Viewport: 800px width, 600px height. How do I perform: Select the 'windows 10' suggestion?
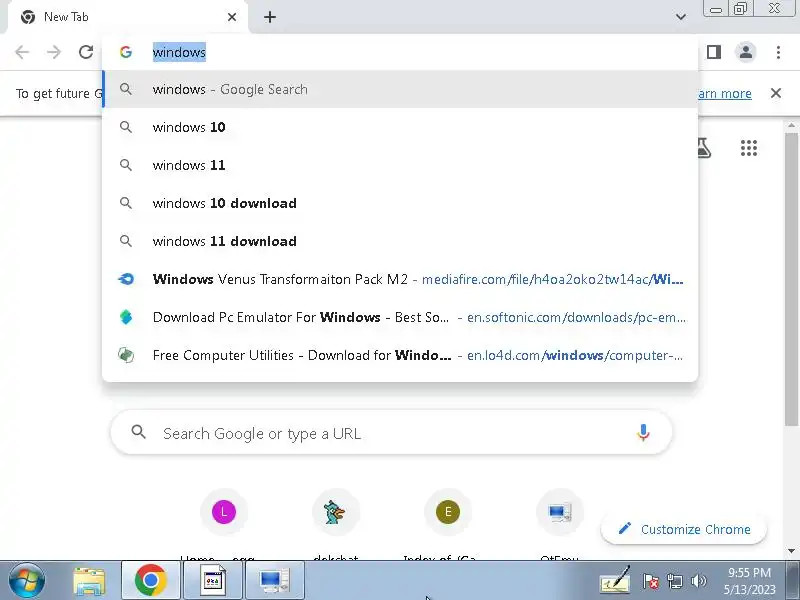pos(400,127)
